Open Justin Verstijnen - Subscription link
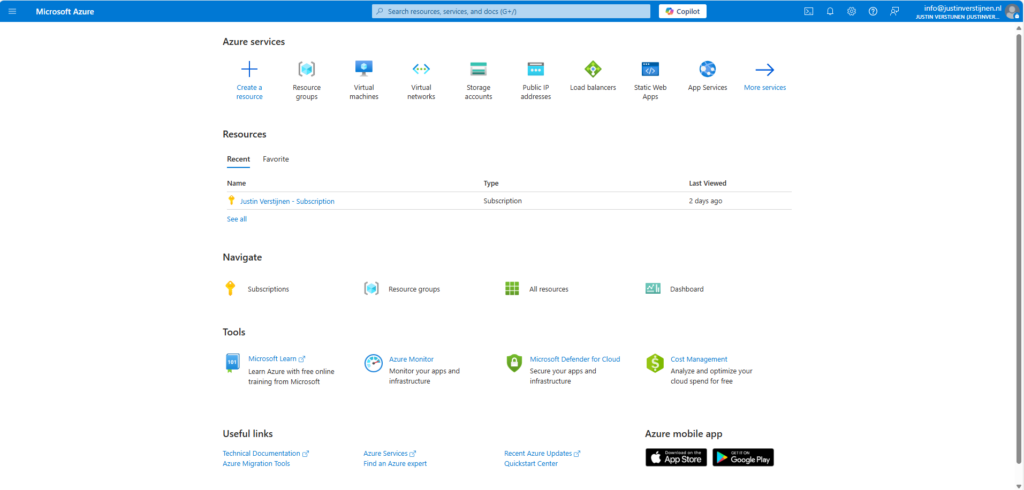Viewport: 1024px width, 490px height. [287, 201]
